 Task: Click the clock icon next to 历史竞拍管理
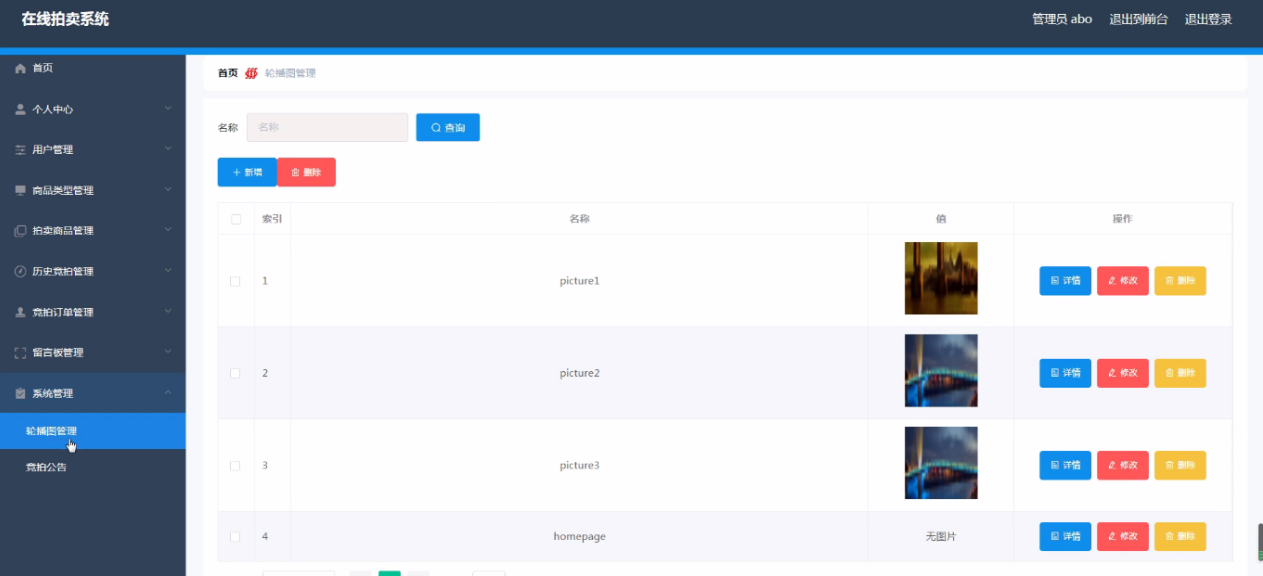[20, 271]
